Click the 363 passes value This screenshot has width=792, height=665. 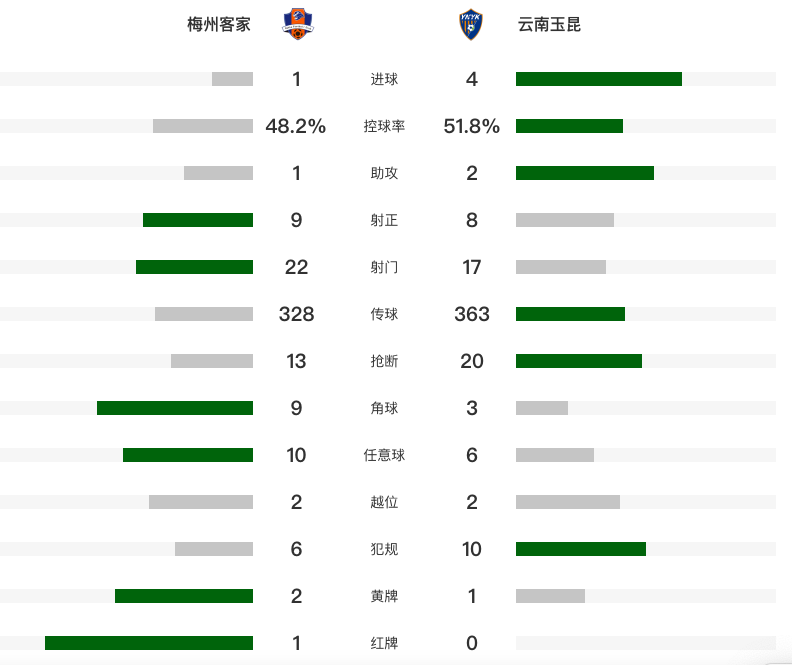pyautogui.click(x=472, y=314)
